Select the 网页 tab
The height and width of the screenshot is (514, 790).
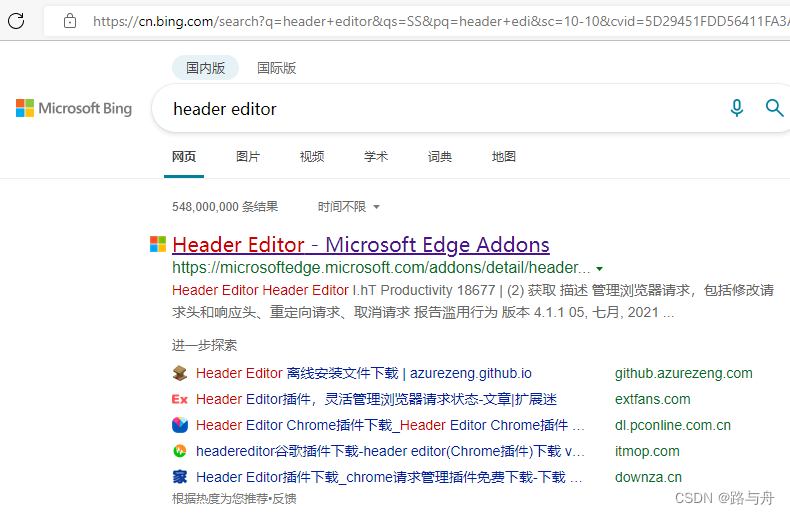184,157
